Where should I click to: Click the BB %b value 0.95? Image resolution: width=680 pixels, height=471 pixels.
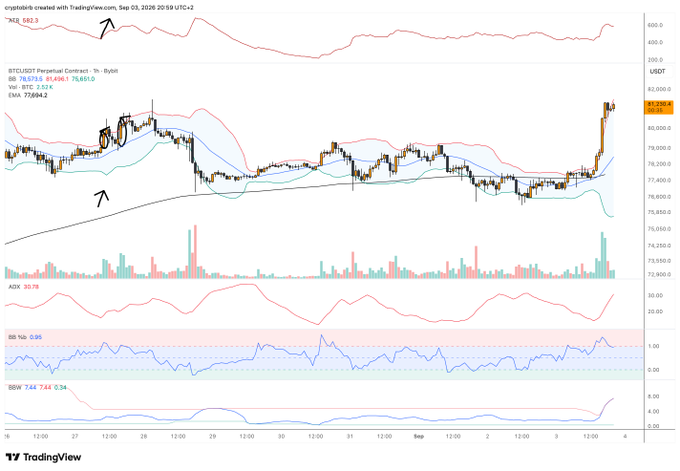36,337
